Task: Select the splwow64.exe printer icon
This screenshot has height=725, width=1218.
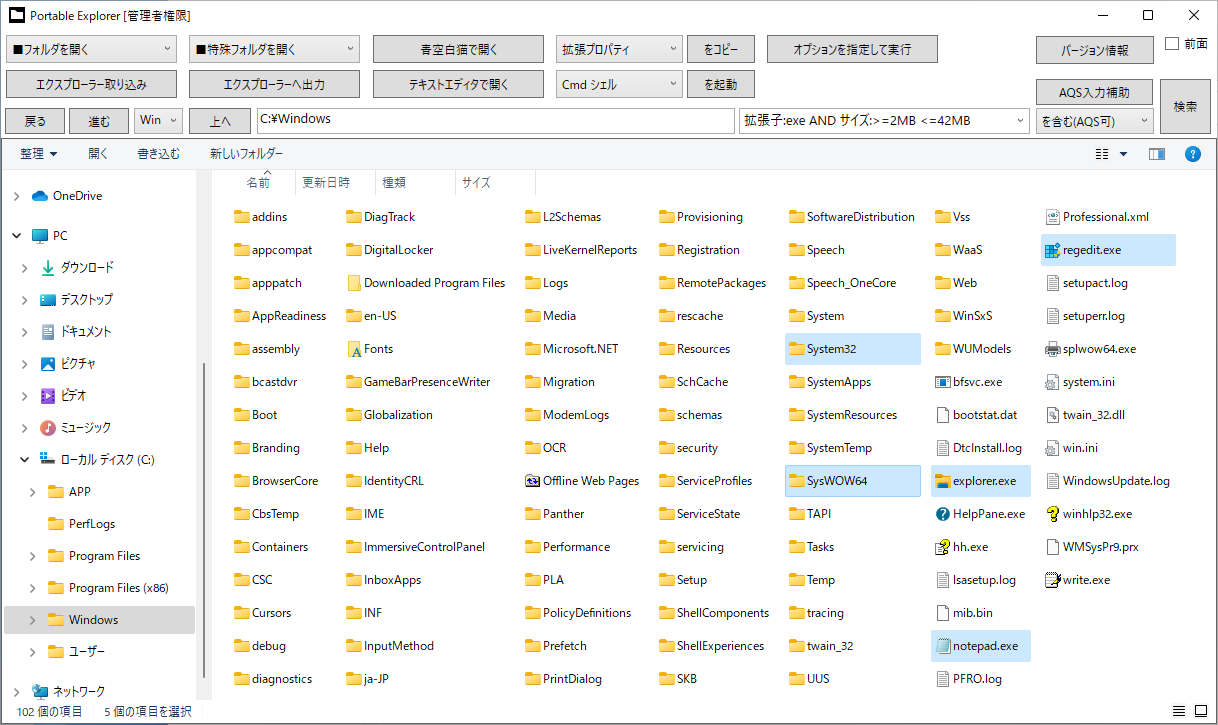Action: point(1051,349)
